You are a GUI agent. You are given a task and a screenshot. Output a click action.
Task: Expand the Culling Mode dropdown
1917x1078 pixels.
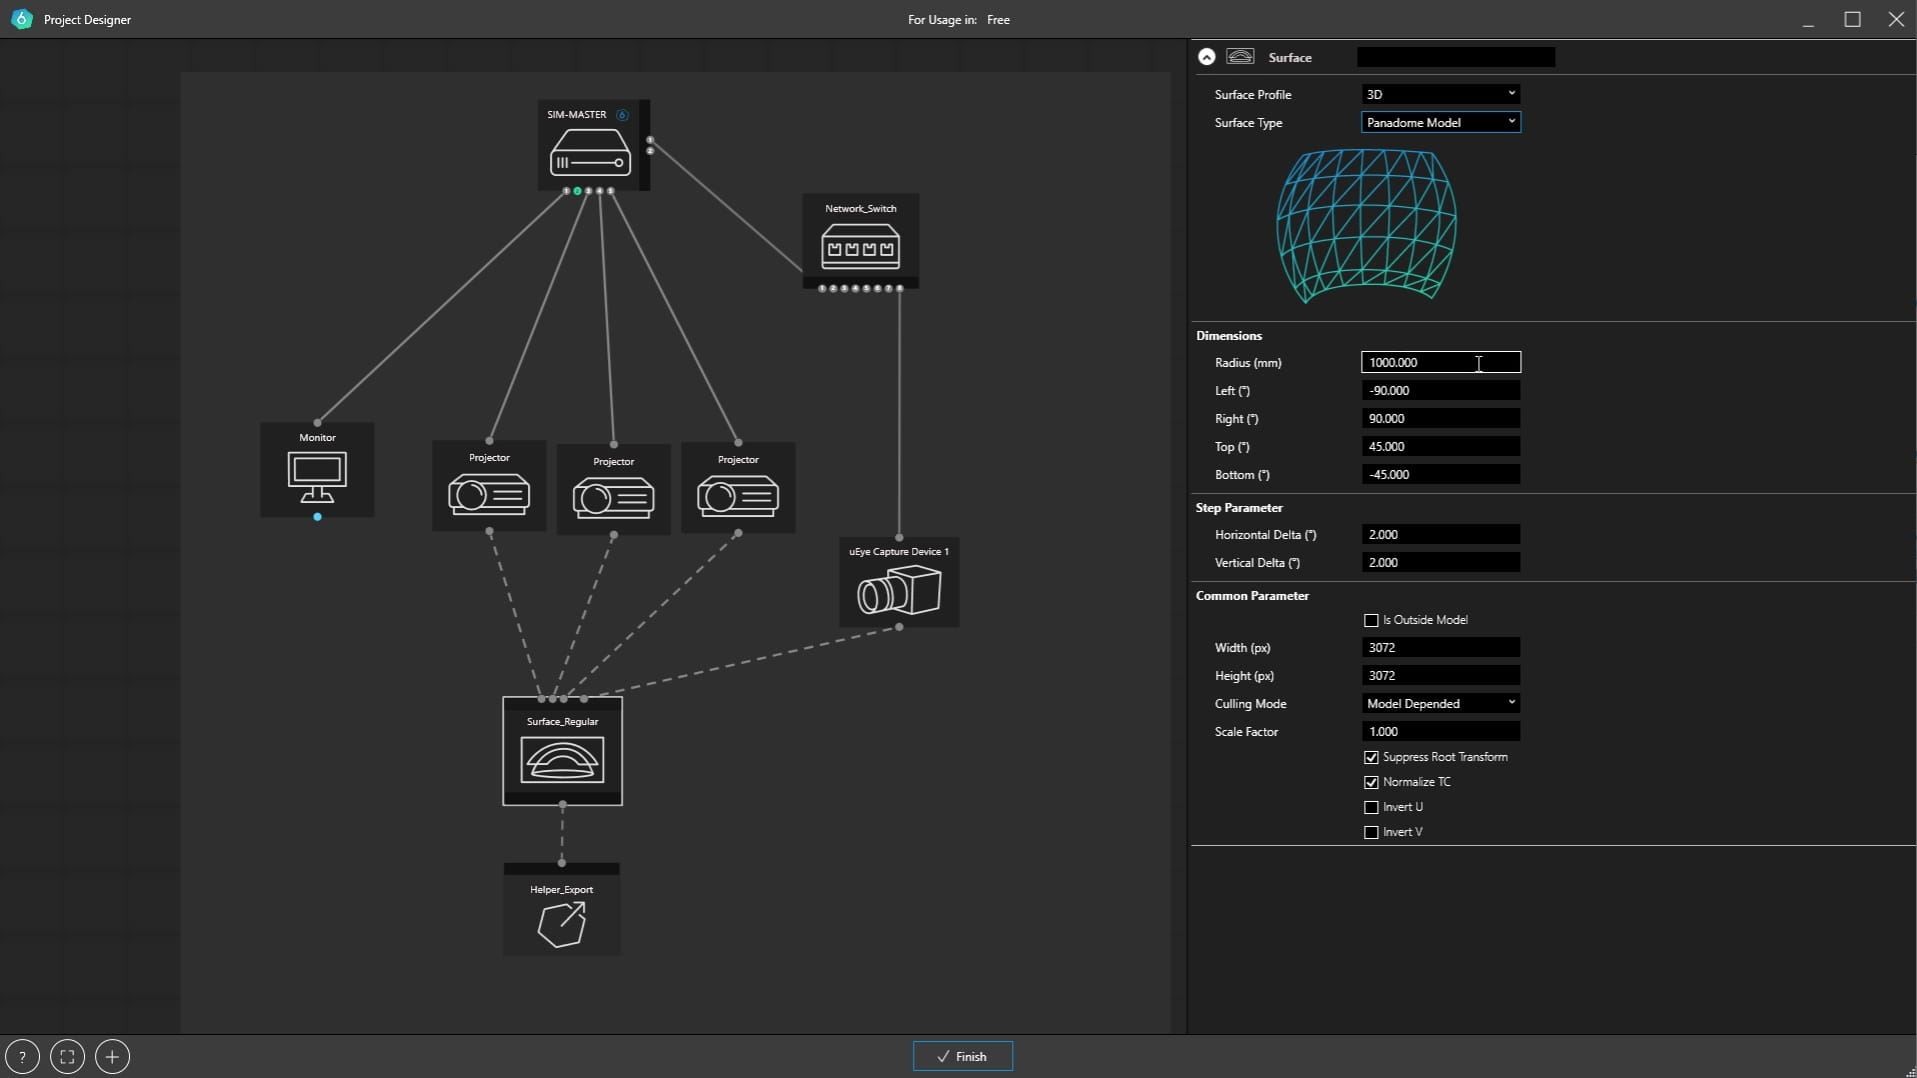[1440, 704]
